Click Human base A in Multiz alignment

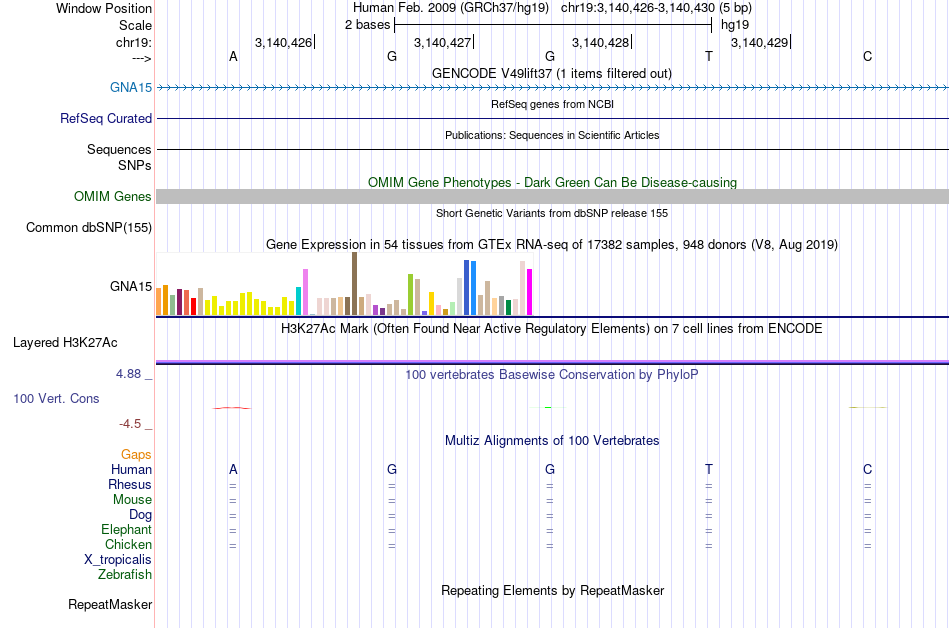pos(233,469)
